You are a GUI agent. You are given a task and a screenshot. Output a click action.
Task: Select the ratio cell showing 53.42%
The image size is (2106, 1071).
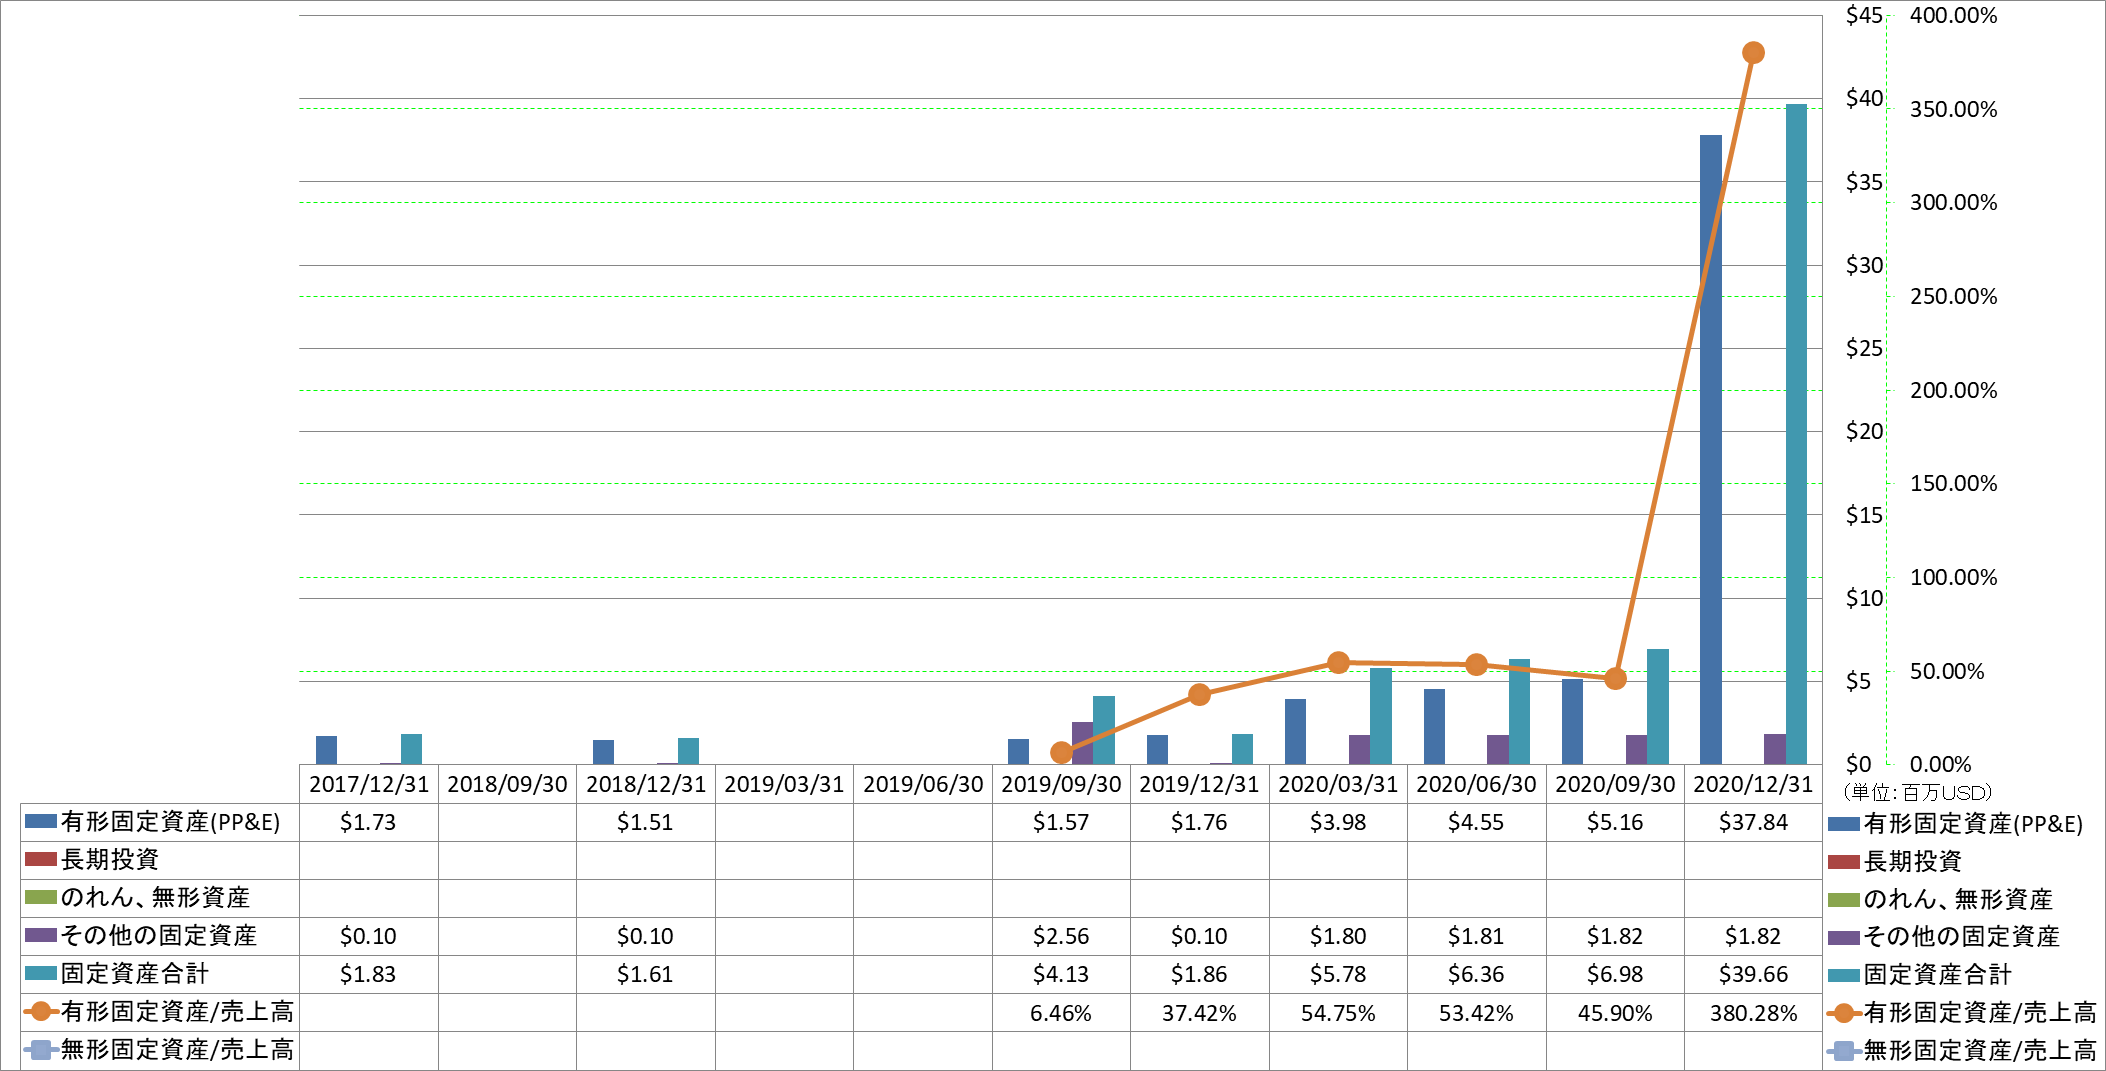[1476, 1013]
